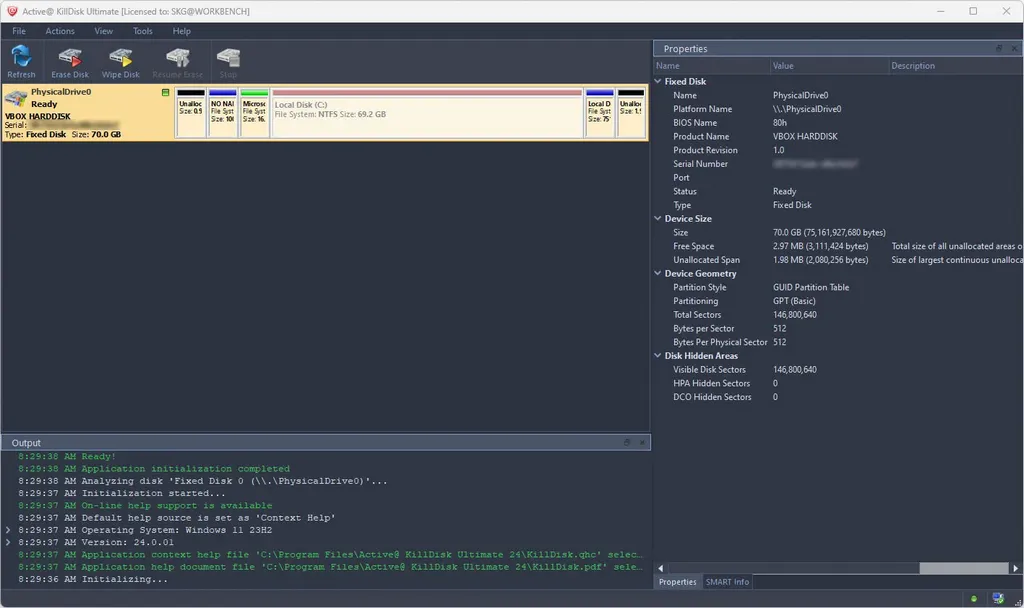Click the 'On-line help support is available' log line

point(145,505)
